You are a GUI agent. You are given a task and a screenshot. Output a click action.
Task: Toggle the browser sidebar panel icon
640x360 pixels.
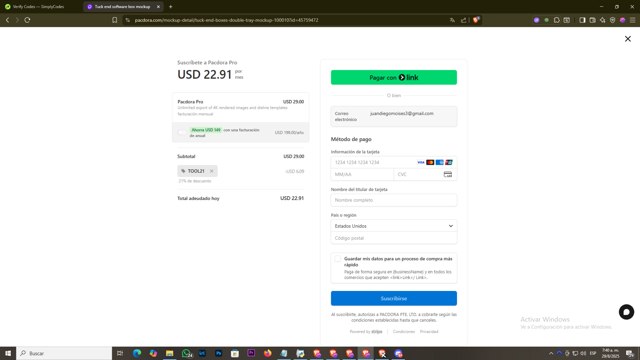pyautogui.click(x=582, y=20)
